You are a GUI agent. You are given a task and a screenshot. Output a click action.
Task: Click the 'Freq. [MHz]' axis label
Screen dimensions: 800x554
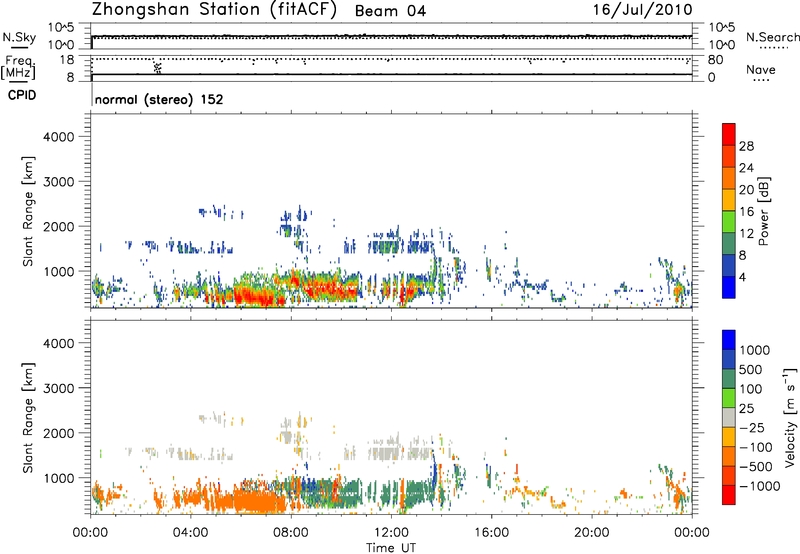coord(18,68)
